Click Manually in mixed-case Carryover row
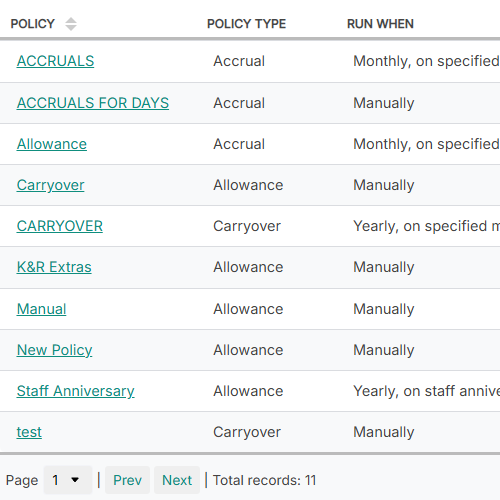The image size is (500, 500). click(383, 185)
